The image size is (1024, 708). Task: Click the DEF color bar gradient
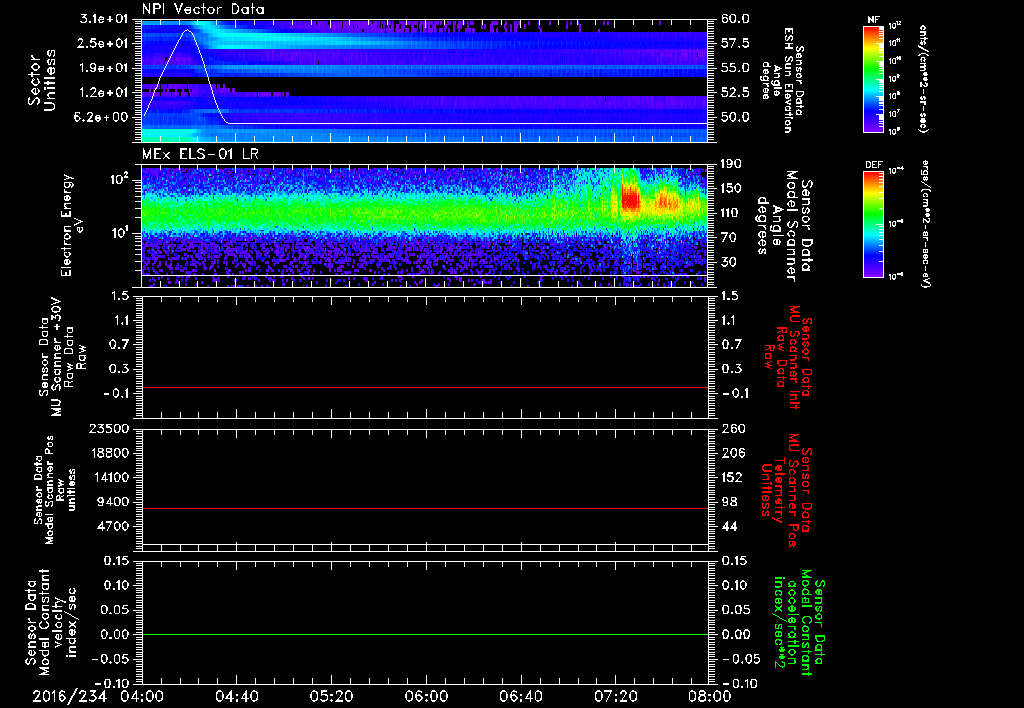pos(874,223)
